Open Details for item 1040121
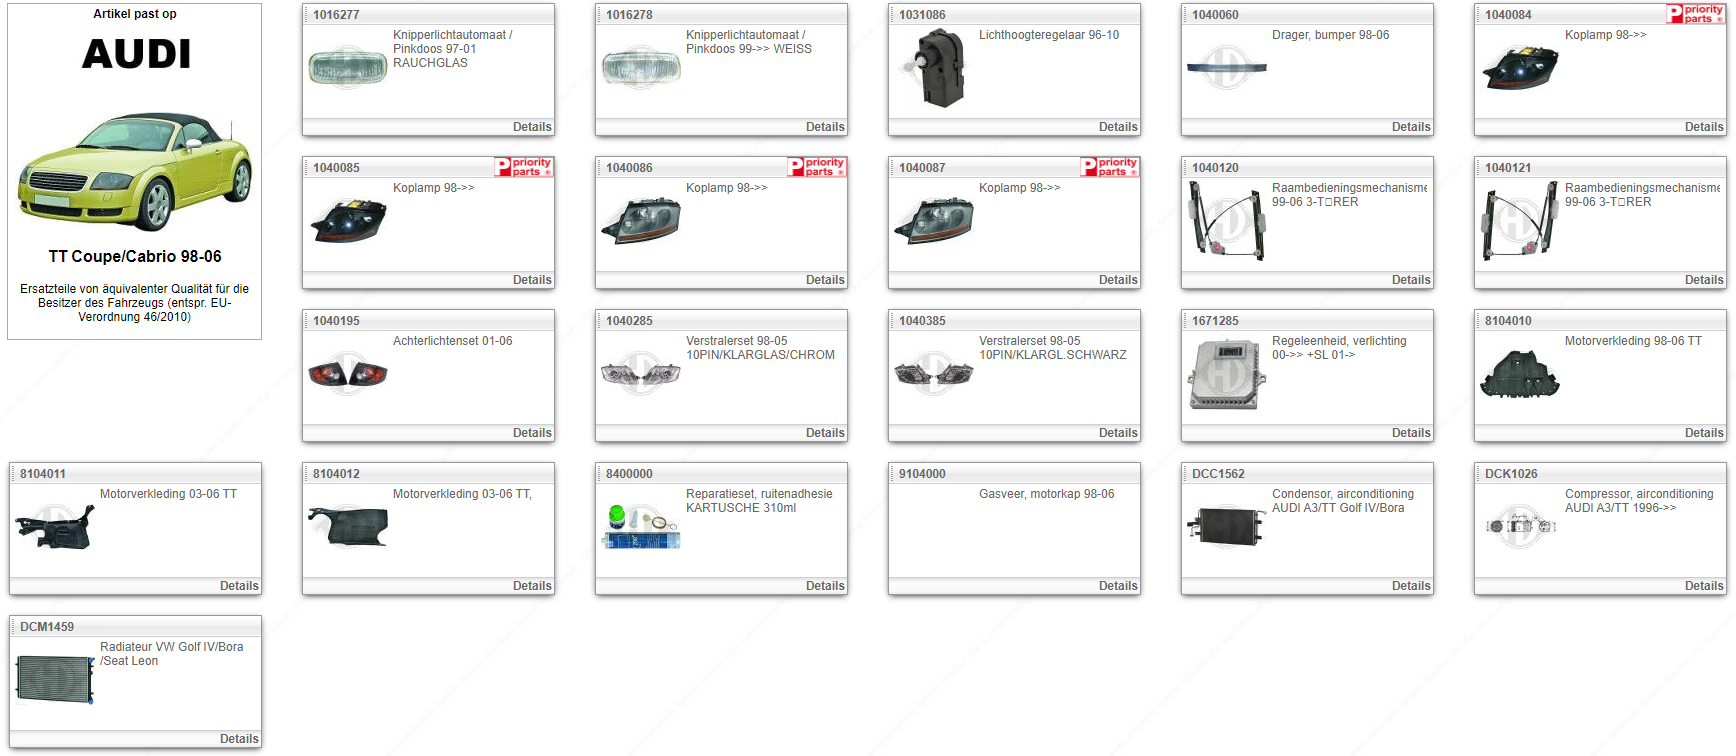Viewport: 1736px width, 756px height. coord(1704,280)
